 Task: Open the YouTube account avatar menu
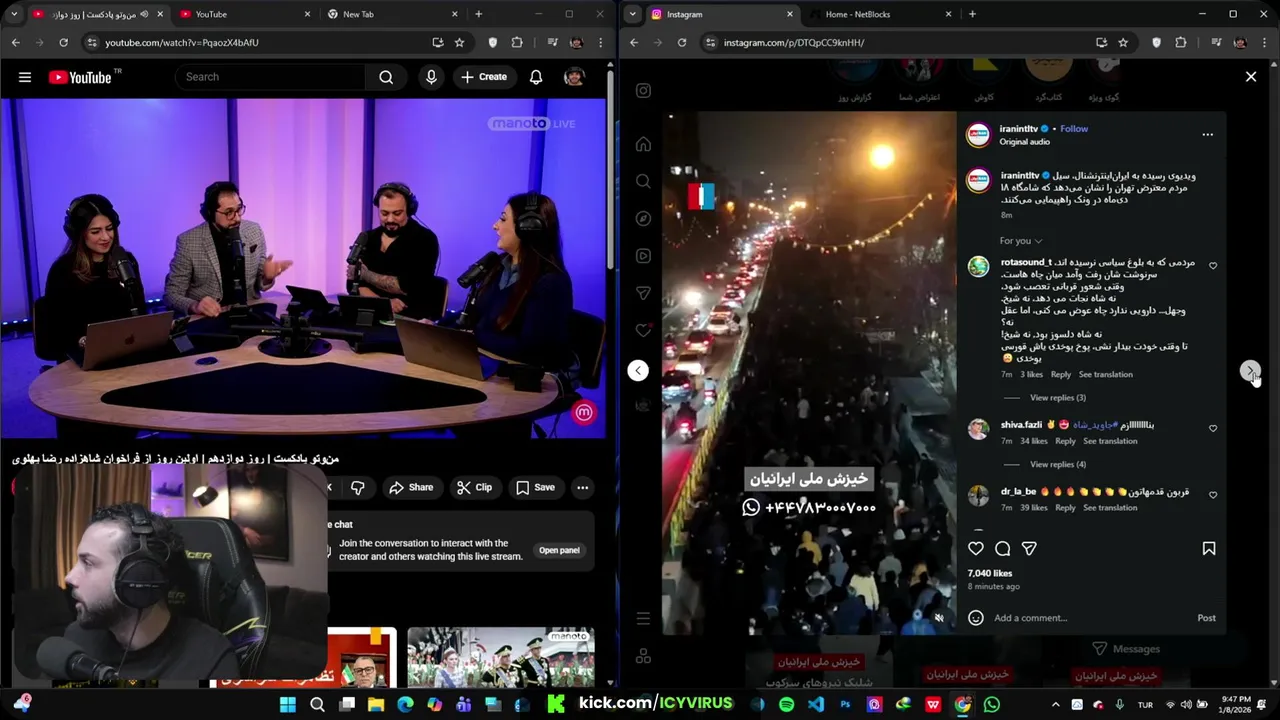click(574, 77)
